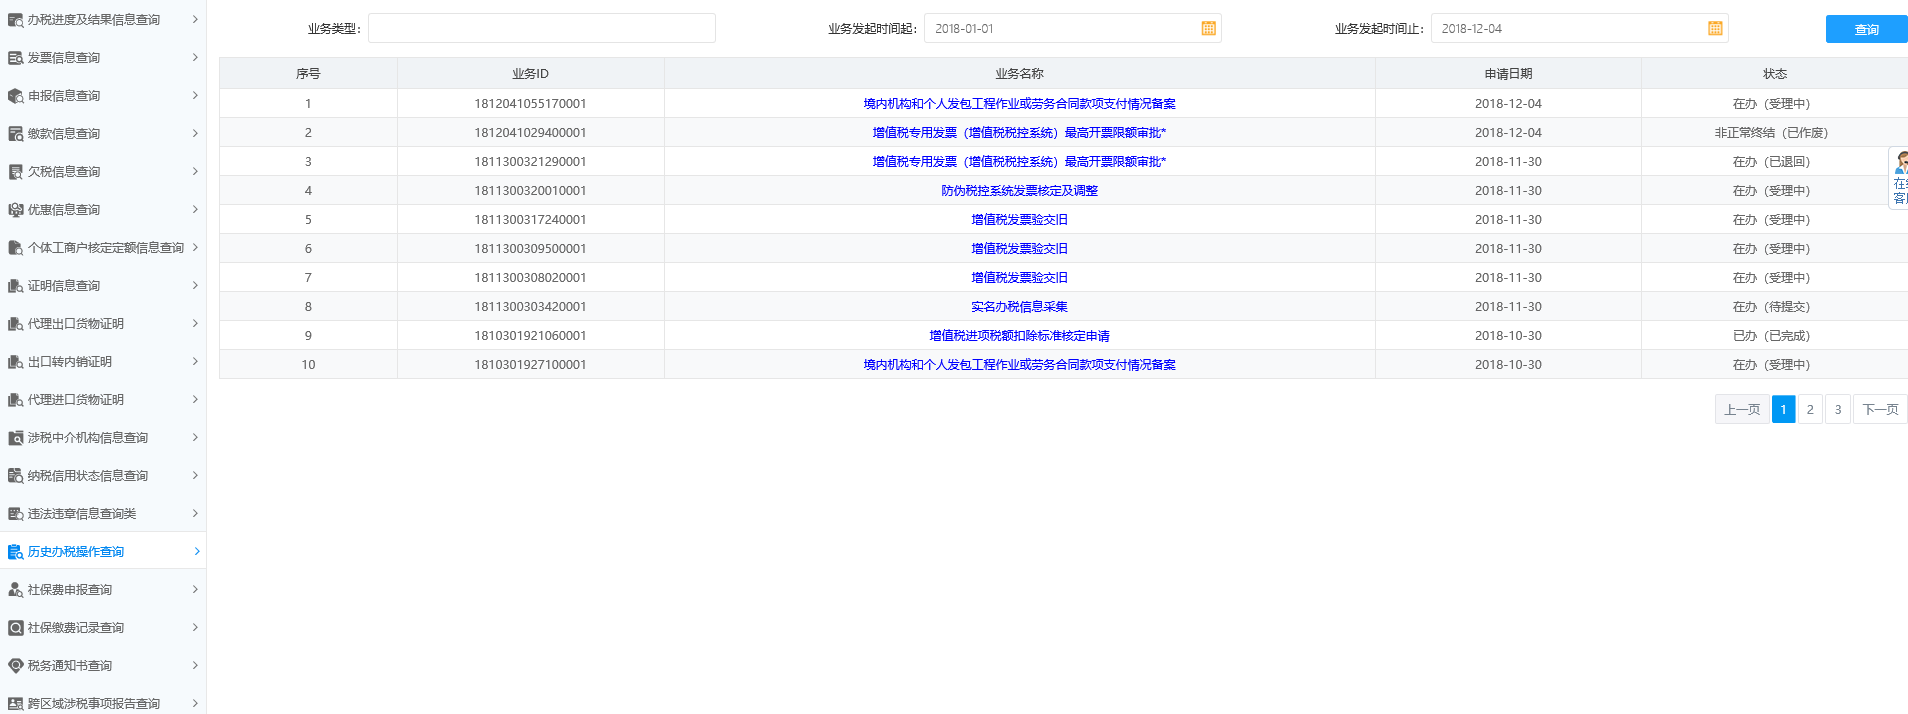Open the 社保缴费记录查询 menu item
This screenshot has width=1908, height=714.
[x=103, y=628]
